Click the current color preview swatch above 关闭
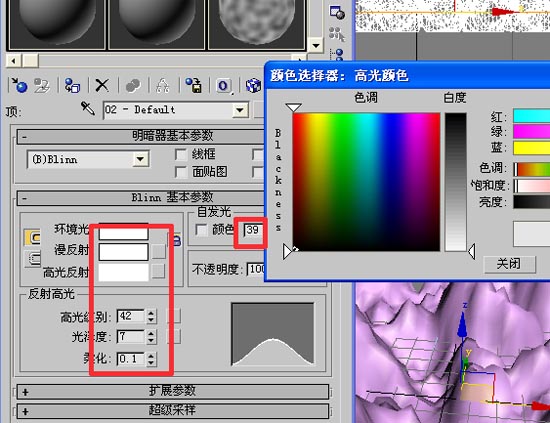Viewport: 550px width, 423px height. point(531,234)
